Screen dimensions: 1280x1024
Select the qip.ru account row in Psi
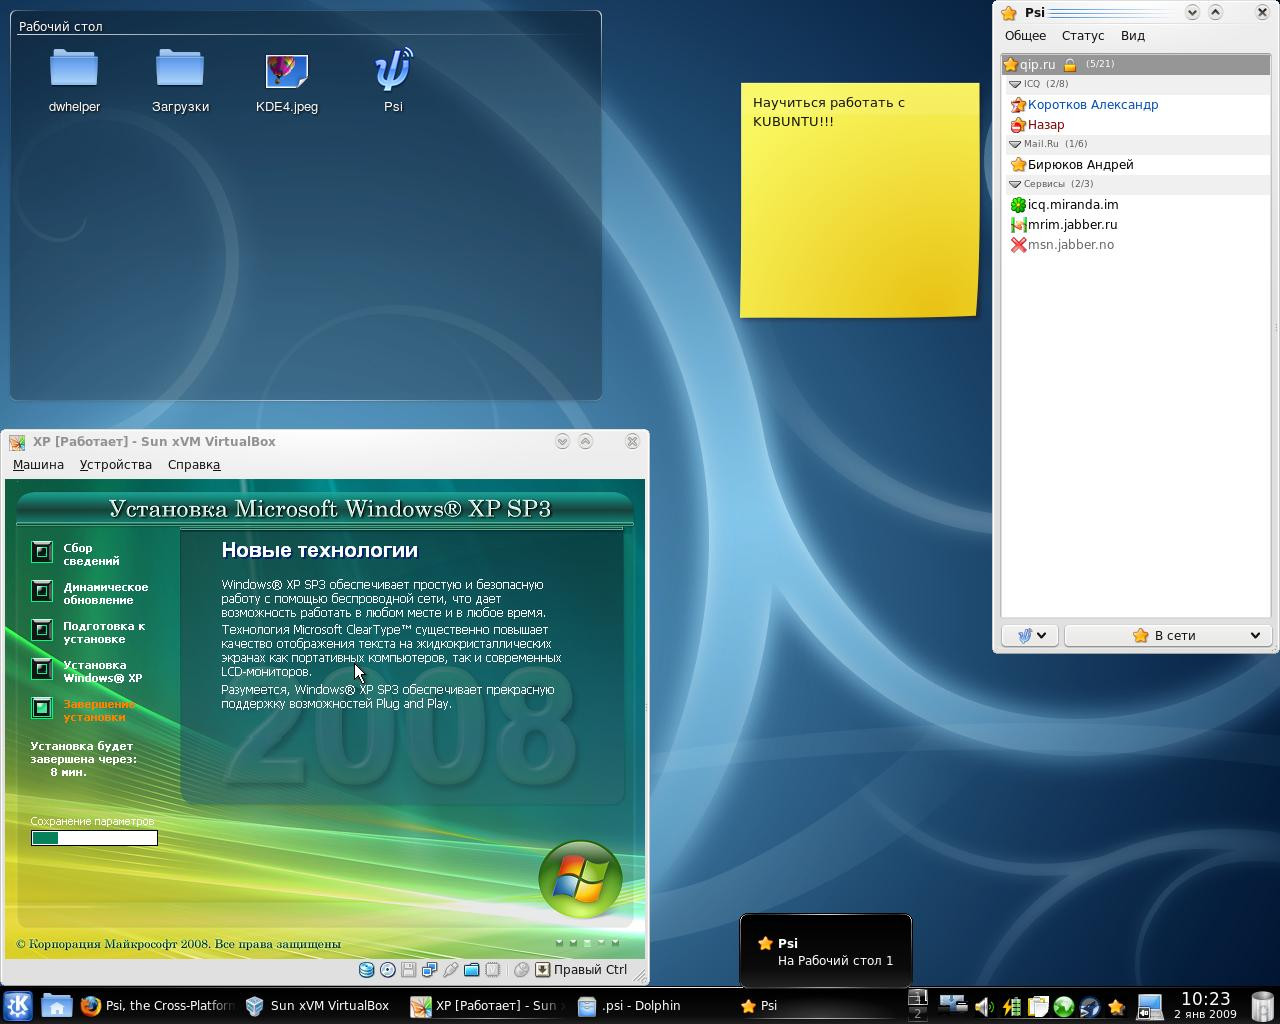pyautogui.click(x=1136, y=65)
